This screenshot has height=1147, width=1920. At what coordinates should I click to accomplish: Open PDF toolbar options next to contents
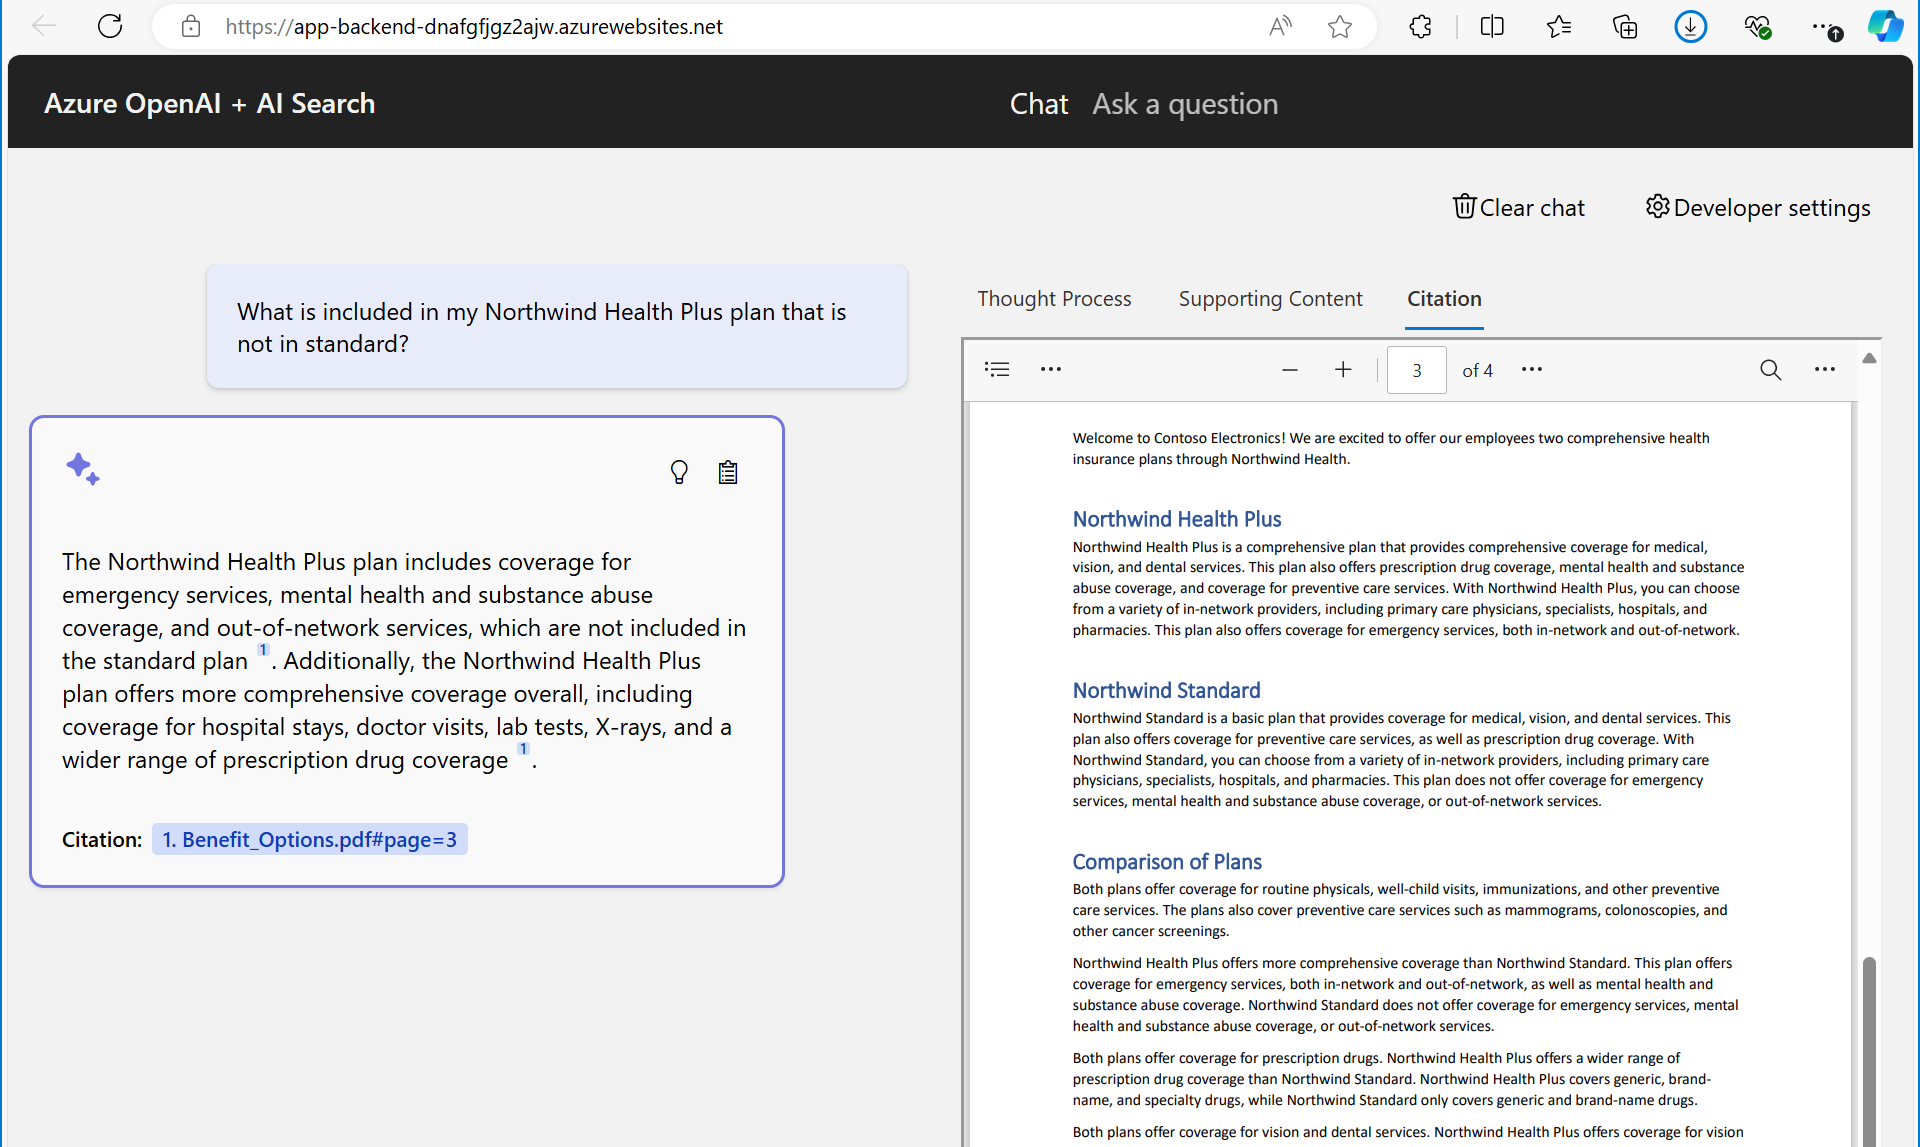(x=1051, y=369)
